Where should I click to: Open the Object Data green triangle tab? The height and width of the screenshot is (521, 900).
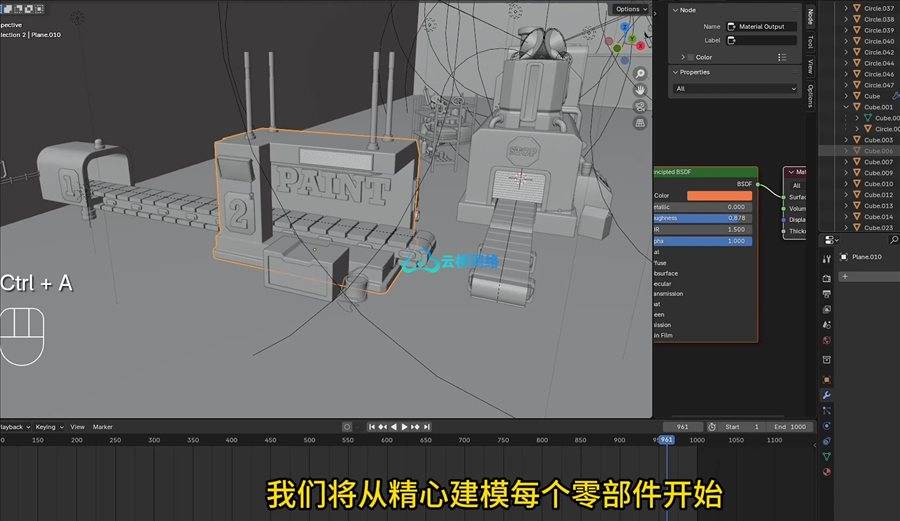[827, 456]
